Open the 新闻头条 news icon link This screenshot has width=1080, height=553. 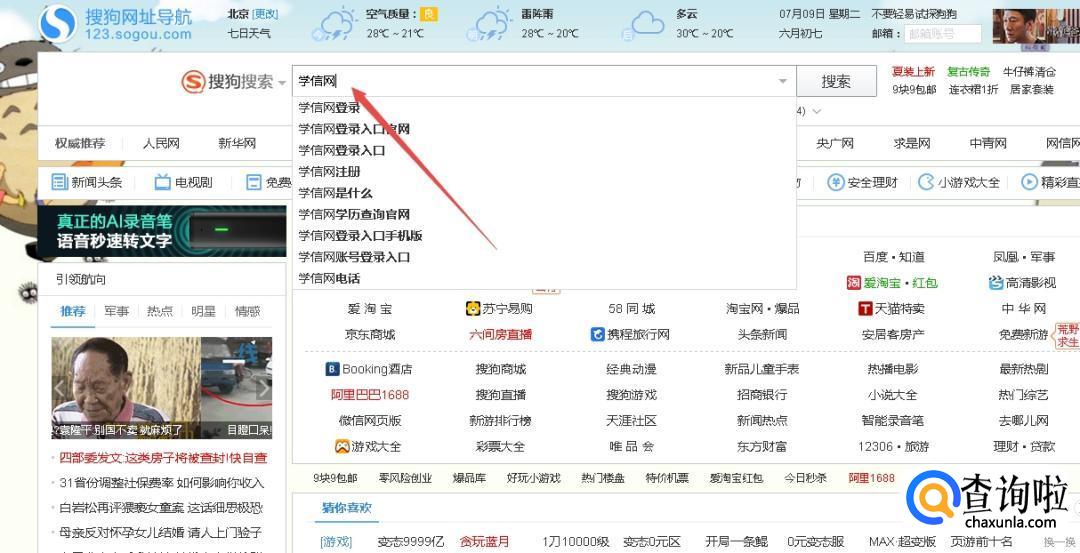click(60, 182)
